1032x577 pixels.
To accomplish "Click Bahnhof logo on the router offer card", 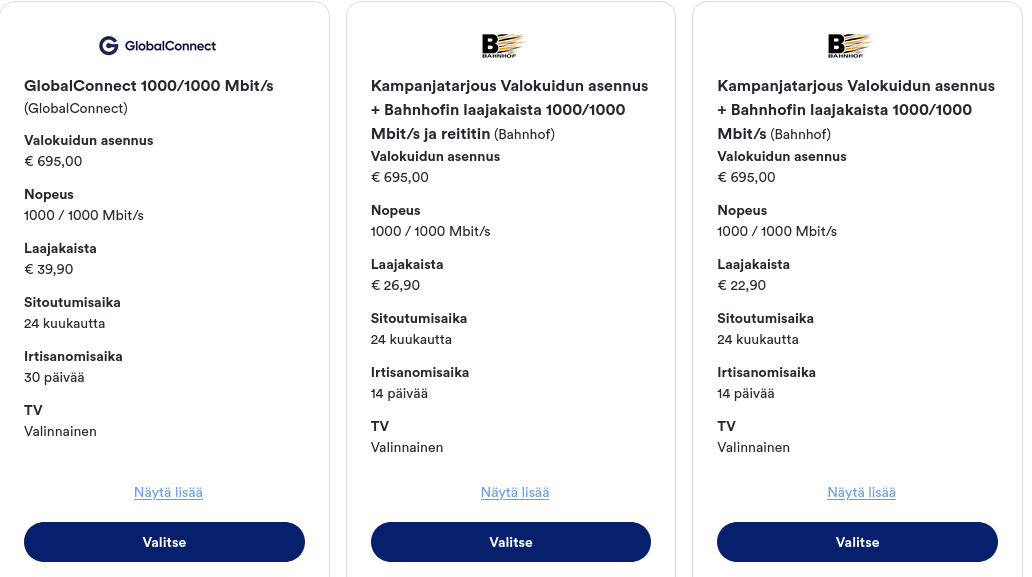I will coord(503,45).
